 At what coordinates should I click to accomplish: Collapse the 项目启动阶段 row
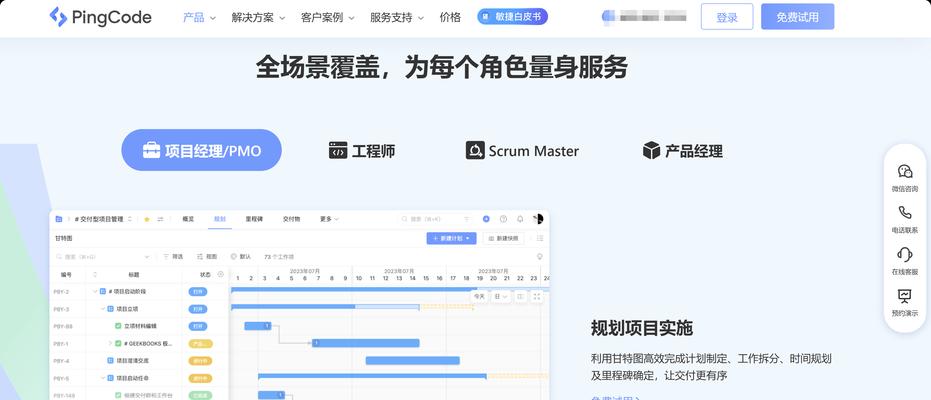pos(95,291)
